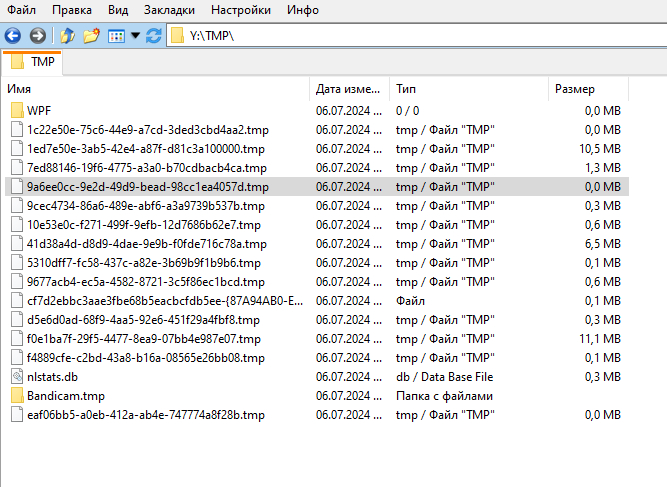The image size is (667, 487).
Task: Select file d5e6d0ad-68f9-4aa5-92e6-451f29a4fbf8.tmp
Action: coord(143,320)
